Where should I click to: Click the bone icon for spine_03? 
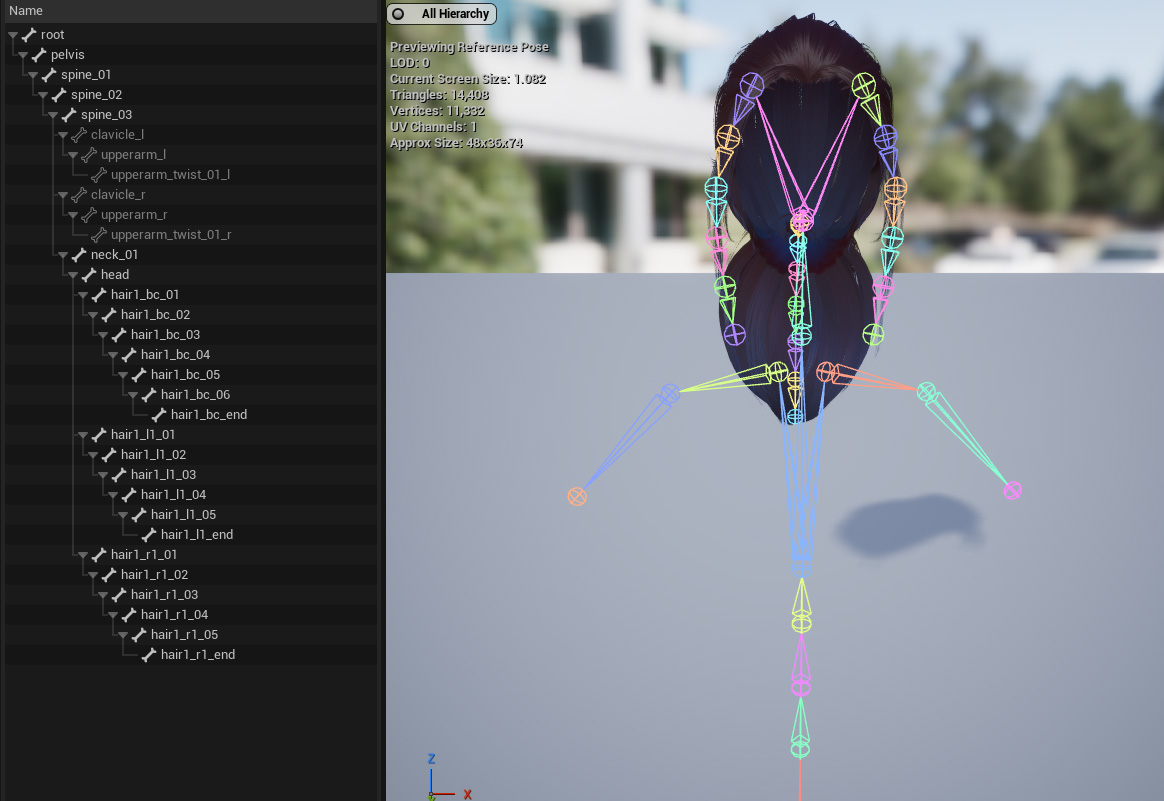(69, 114)
